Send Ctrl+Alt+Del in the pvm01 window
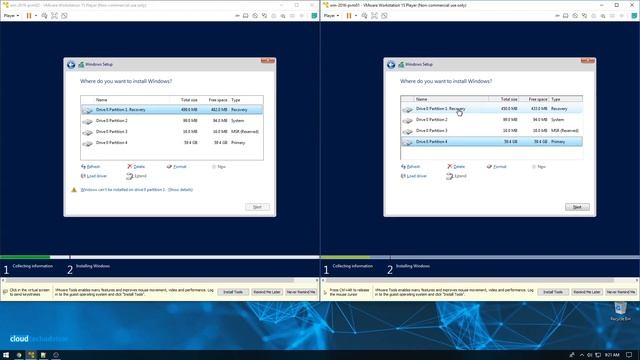640x360 pixels. (364, 16)
